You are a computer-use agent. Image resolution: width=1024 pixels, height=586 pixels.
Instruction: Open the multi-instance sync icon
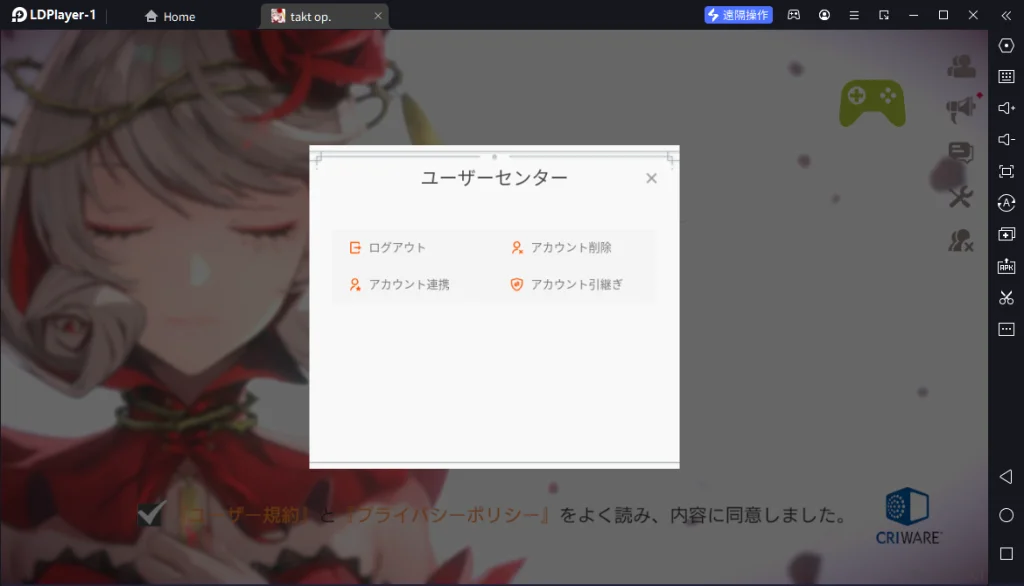[x=1006, y=235]
